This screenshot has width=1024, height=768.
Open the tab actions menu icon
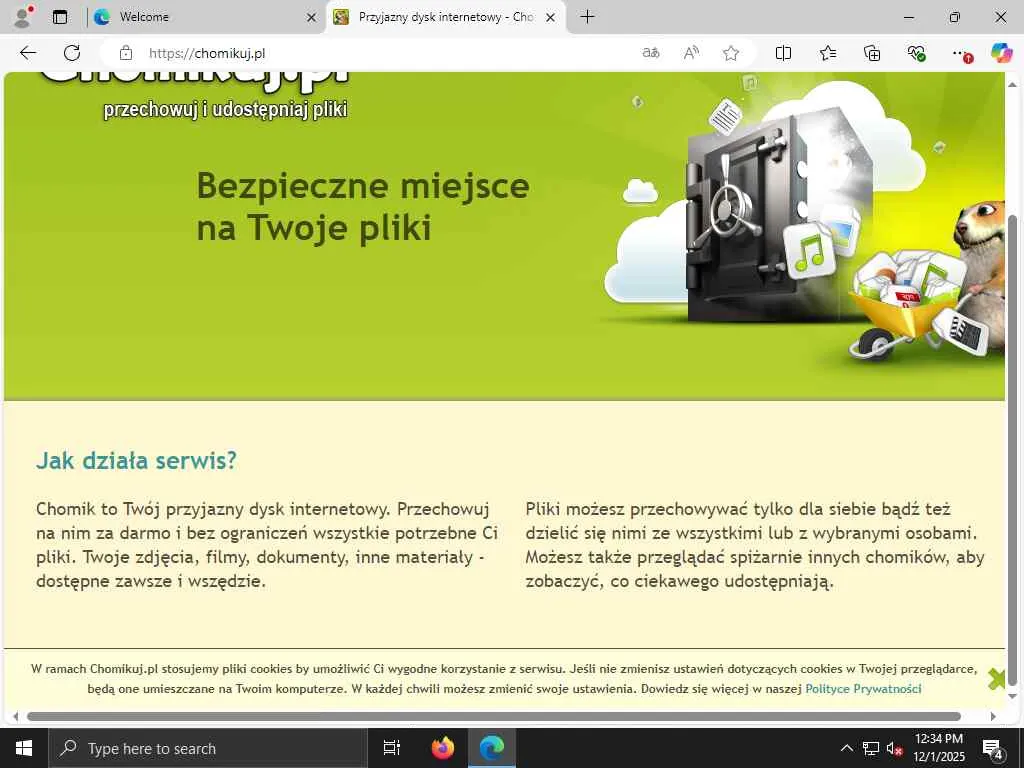tap(60, 17)
